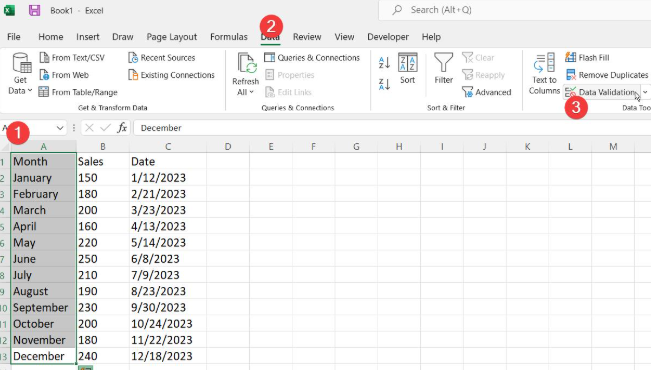Click the Month header cell
The width and height of the screenshot is (653, 370).
click(43, 162)
